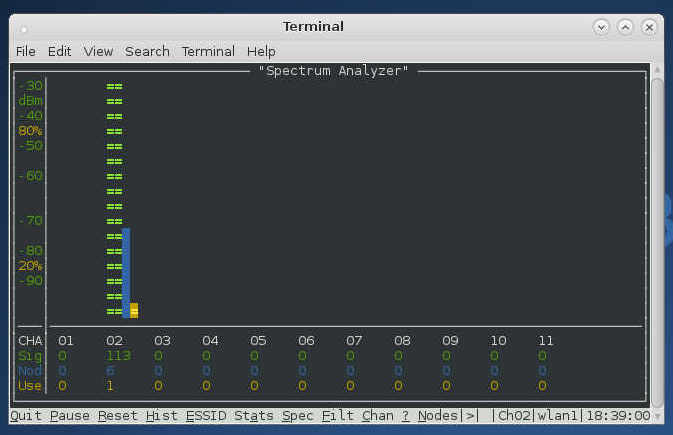Click channel 09 label
Screen dimensions: 673x435
(450, 341)
